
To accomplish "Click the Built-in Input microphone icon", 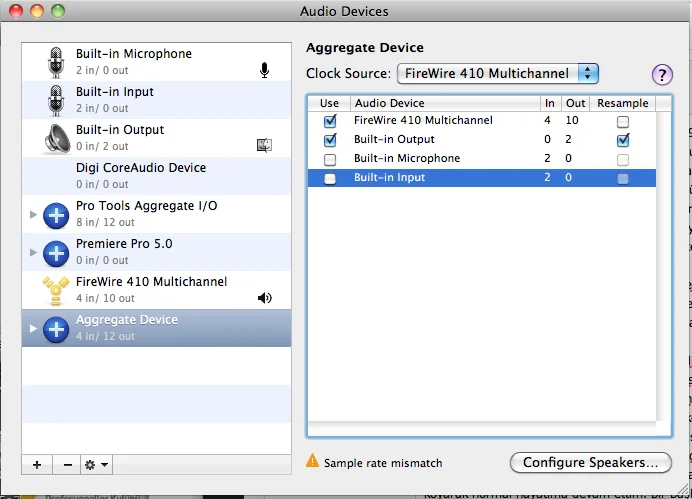I will point(56,101).
